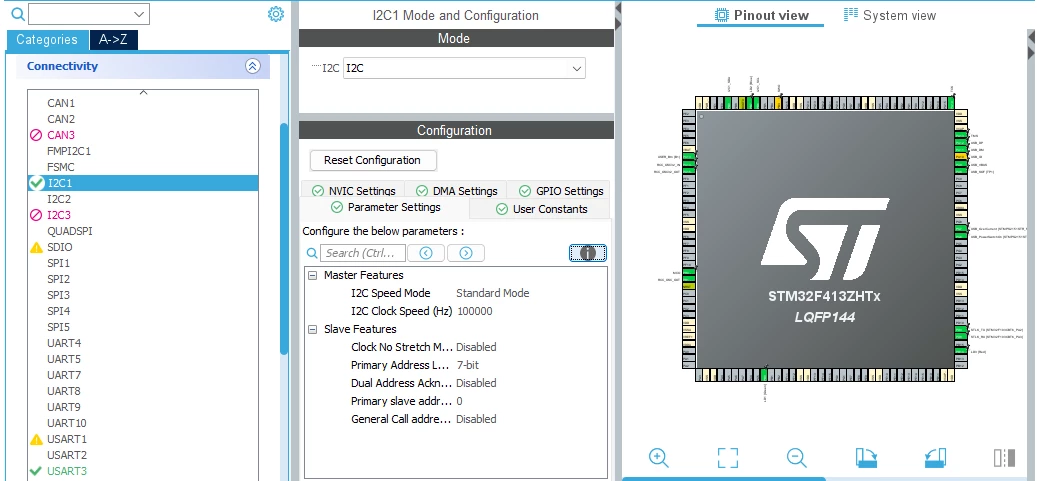Open the I2C mode dropdown
The image size is (1037, 481).
tap(577, 68)
